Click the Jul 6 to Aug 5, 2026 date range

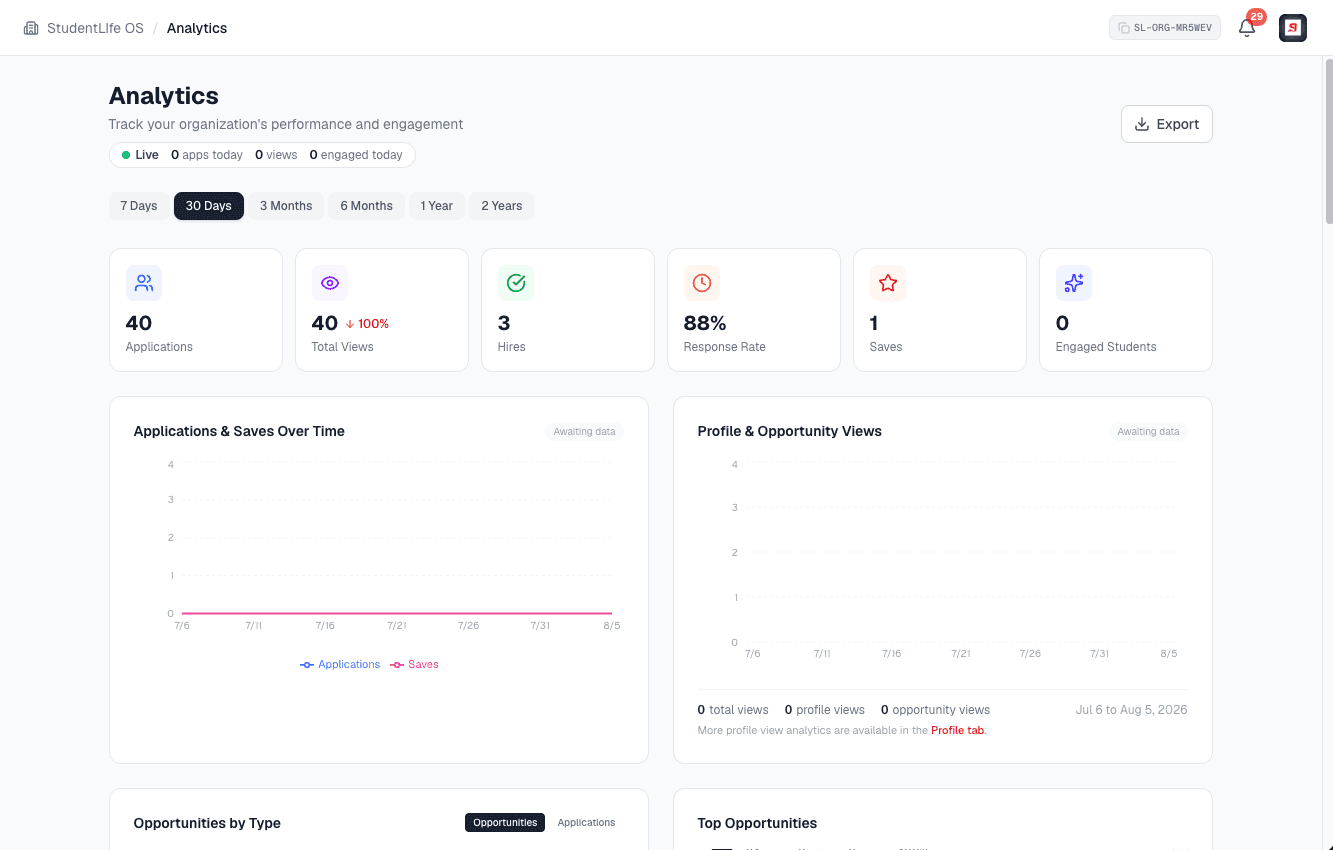point(1132,710)
